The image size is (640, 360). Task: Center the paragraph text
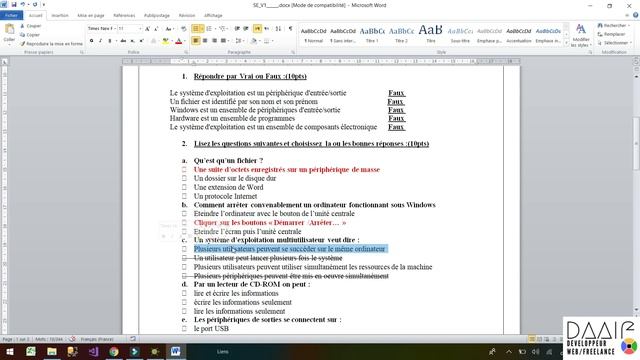tap(205, 41)
